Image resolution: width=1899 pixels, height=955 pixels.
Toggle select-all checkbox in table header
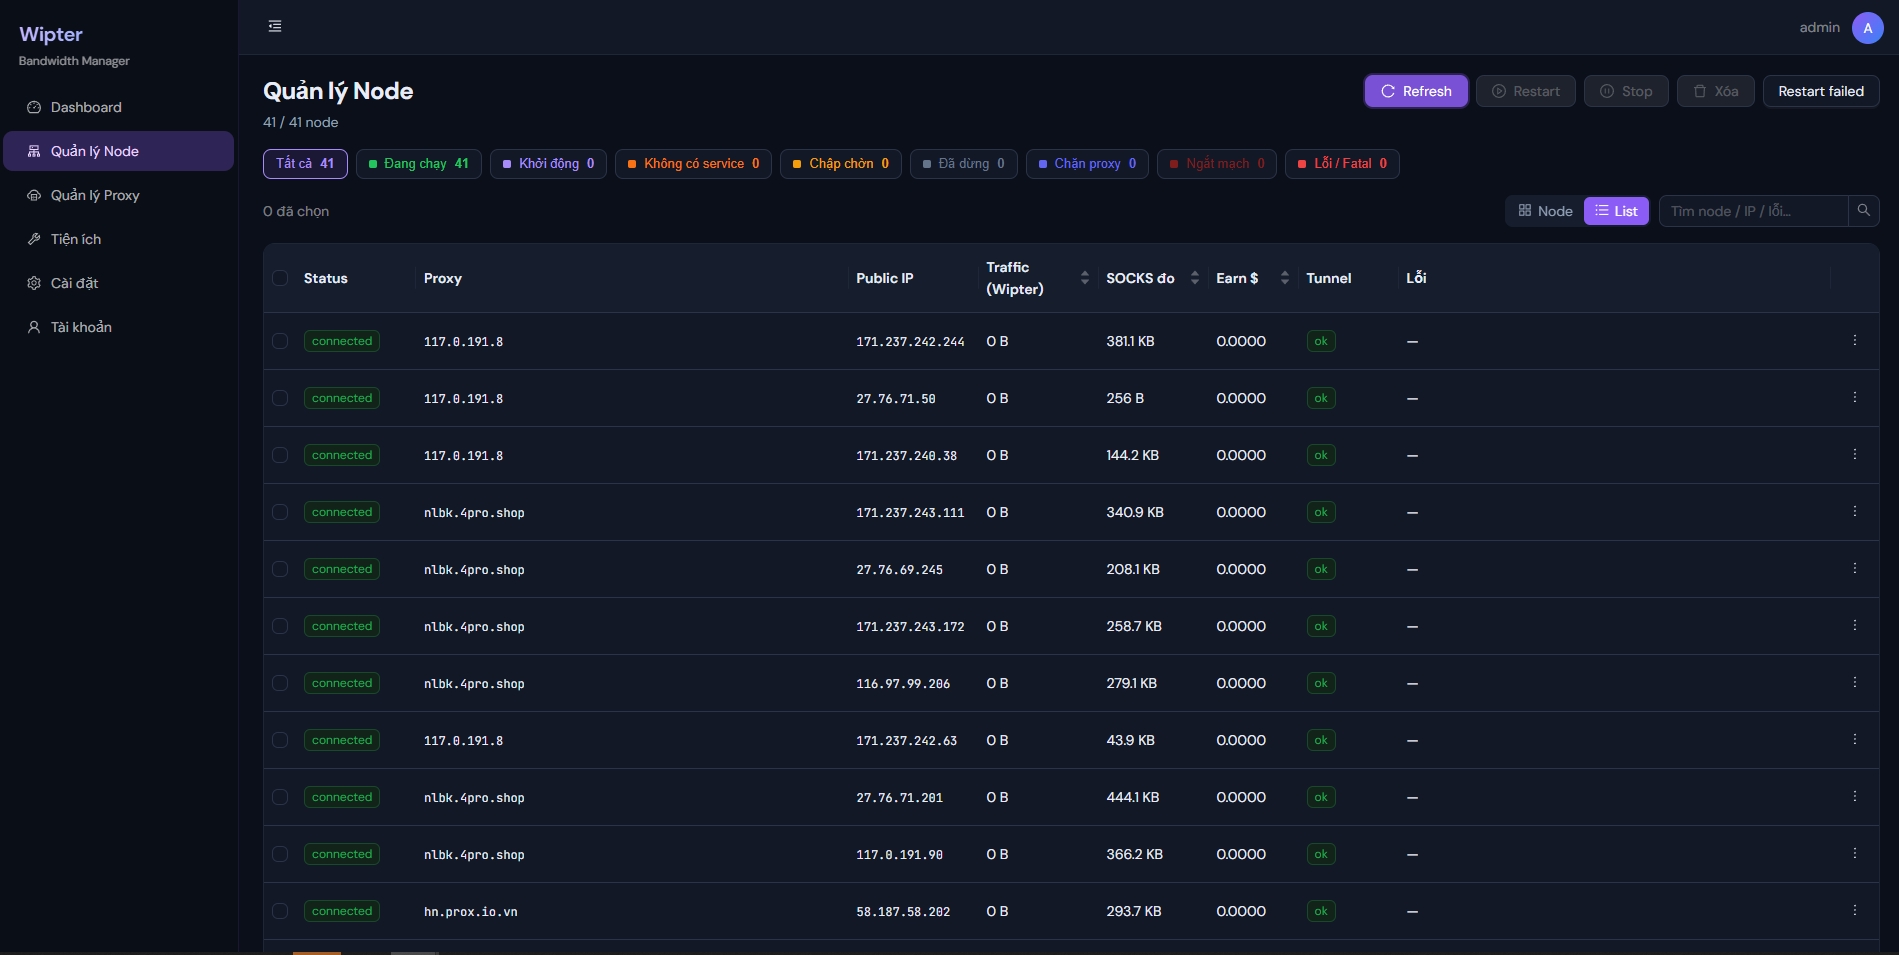(280, 278)
